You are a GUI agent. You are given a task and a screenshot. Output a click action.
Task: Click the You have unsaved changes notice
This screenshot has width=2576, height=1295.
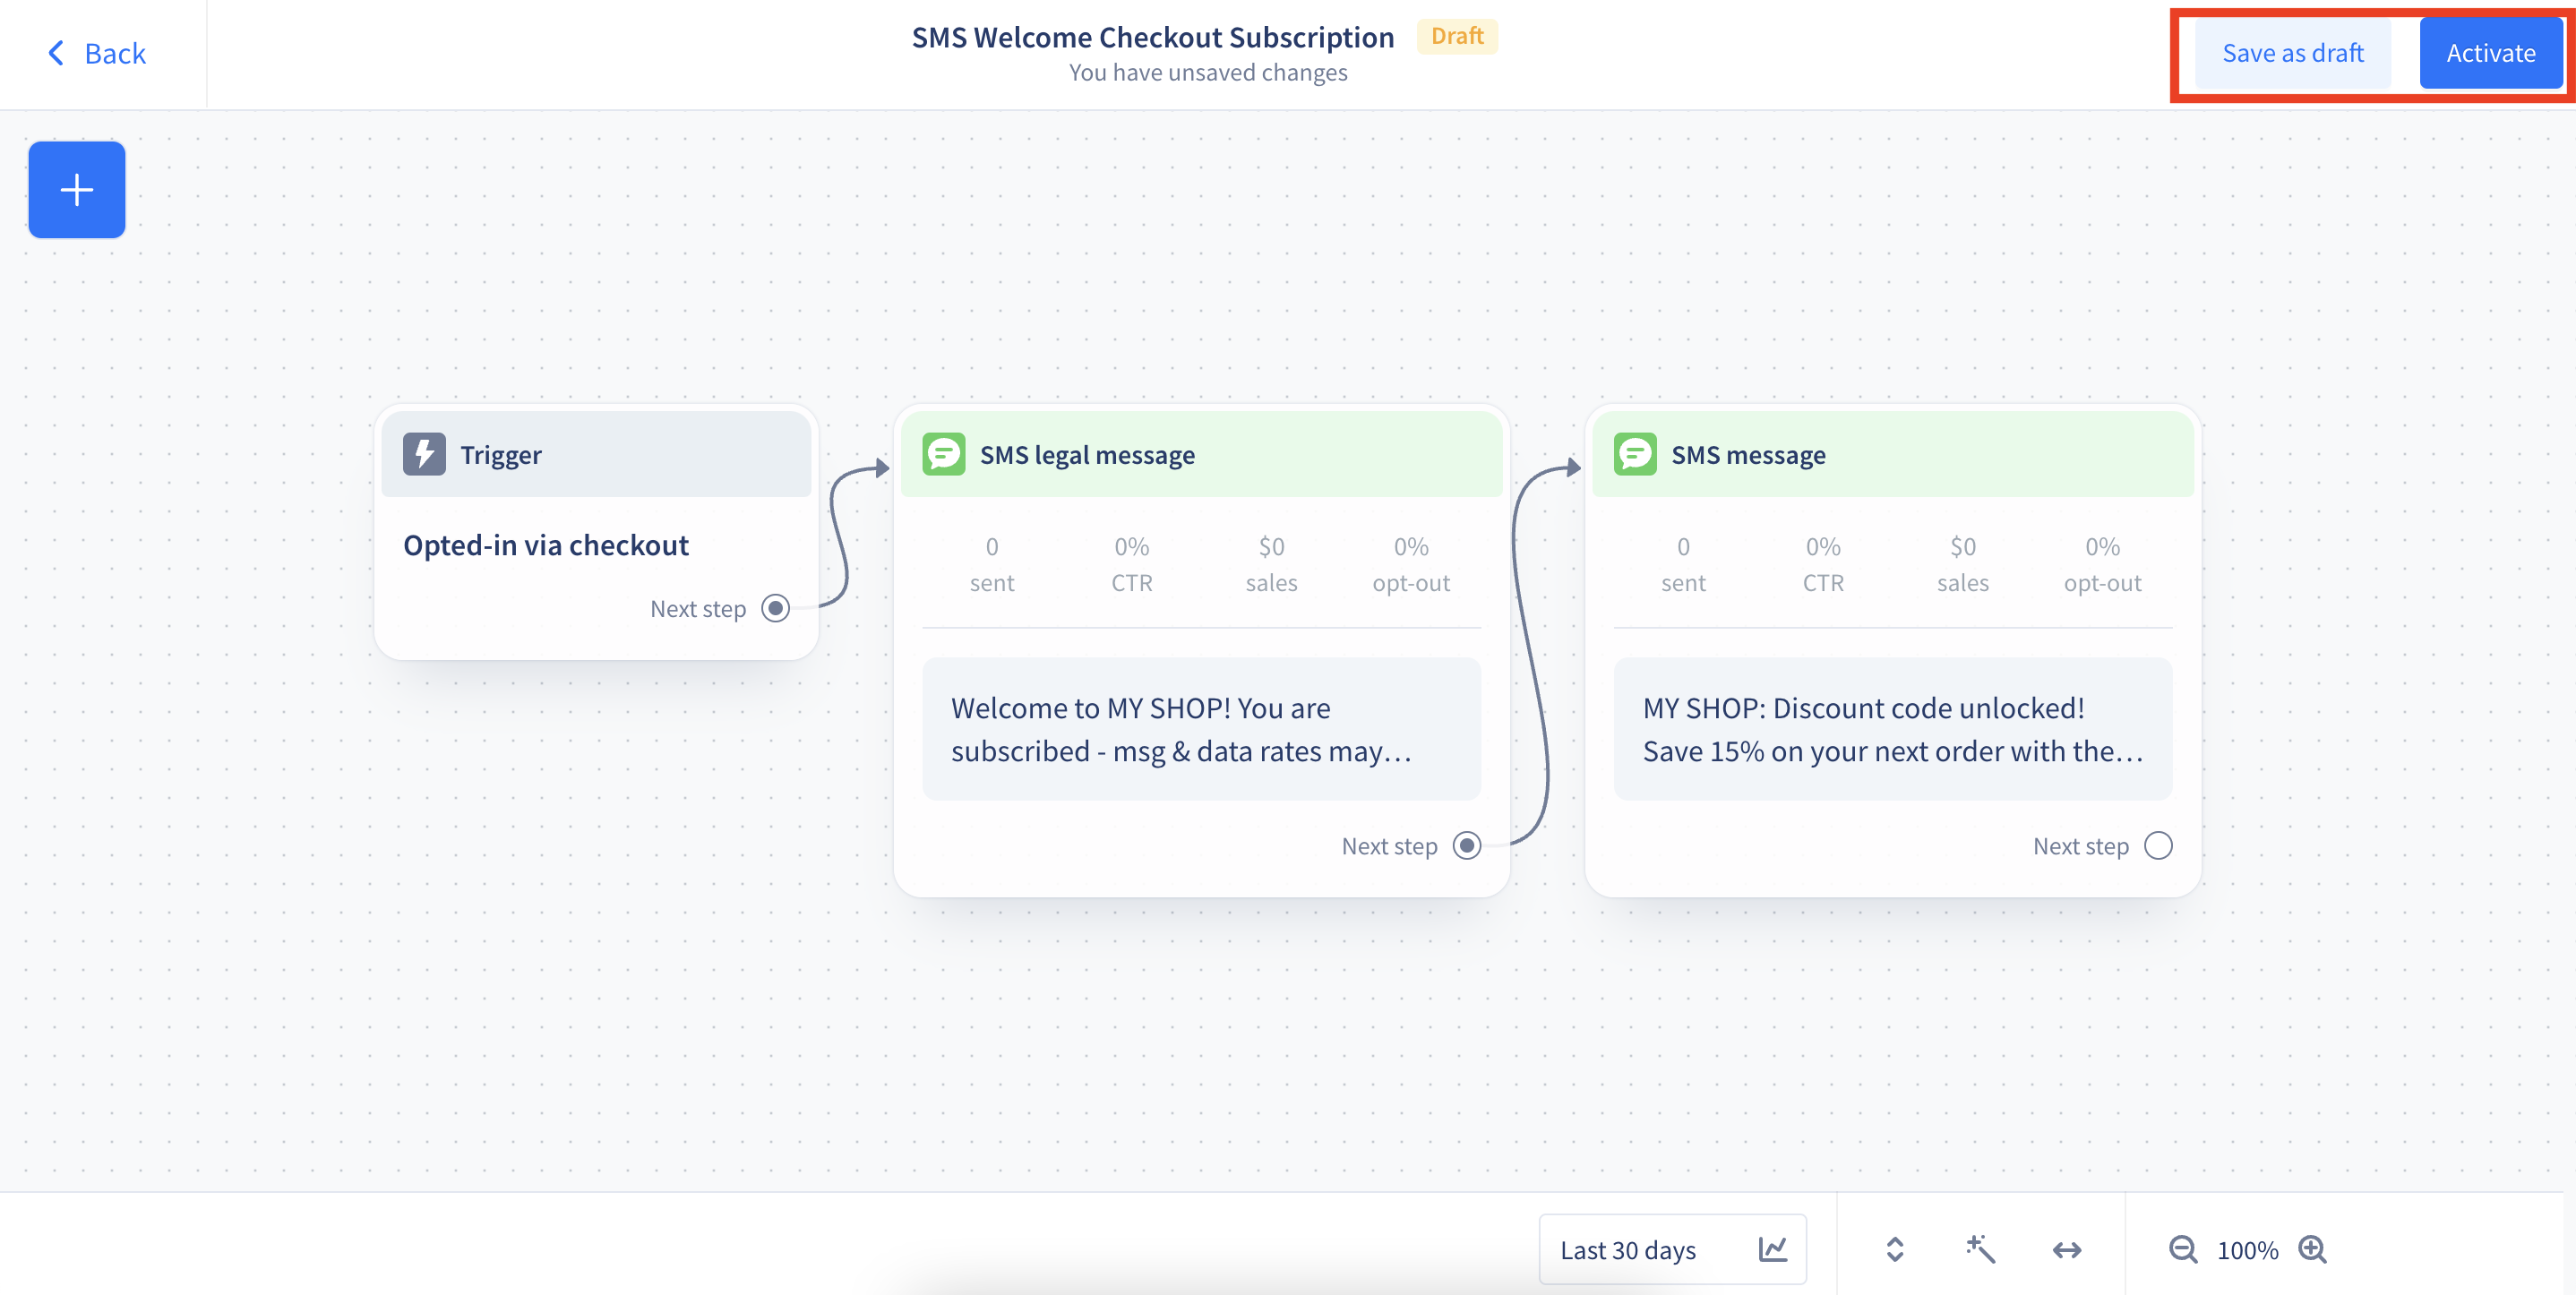click(1207, 73)
